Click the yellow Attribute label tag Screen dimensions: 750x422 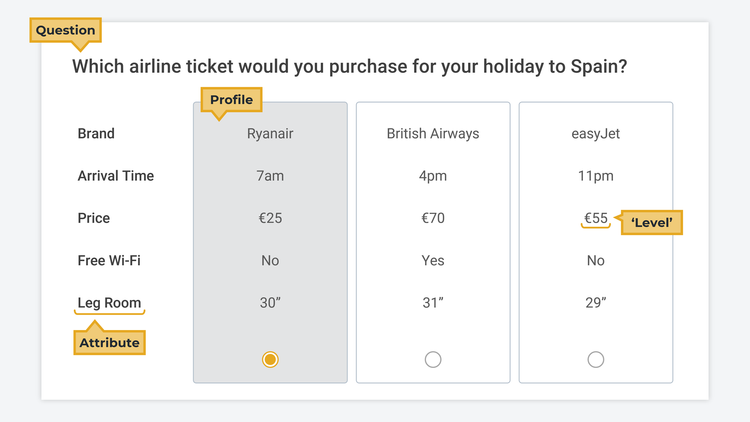coord(109,343)
